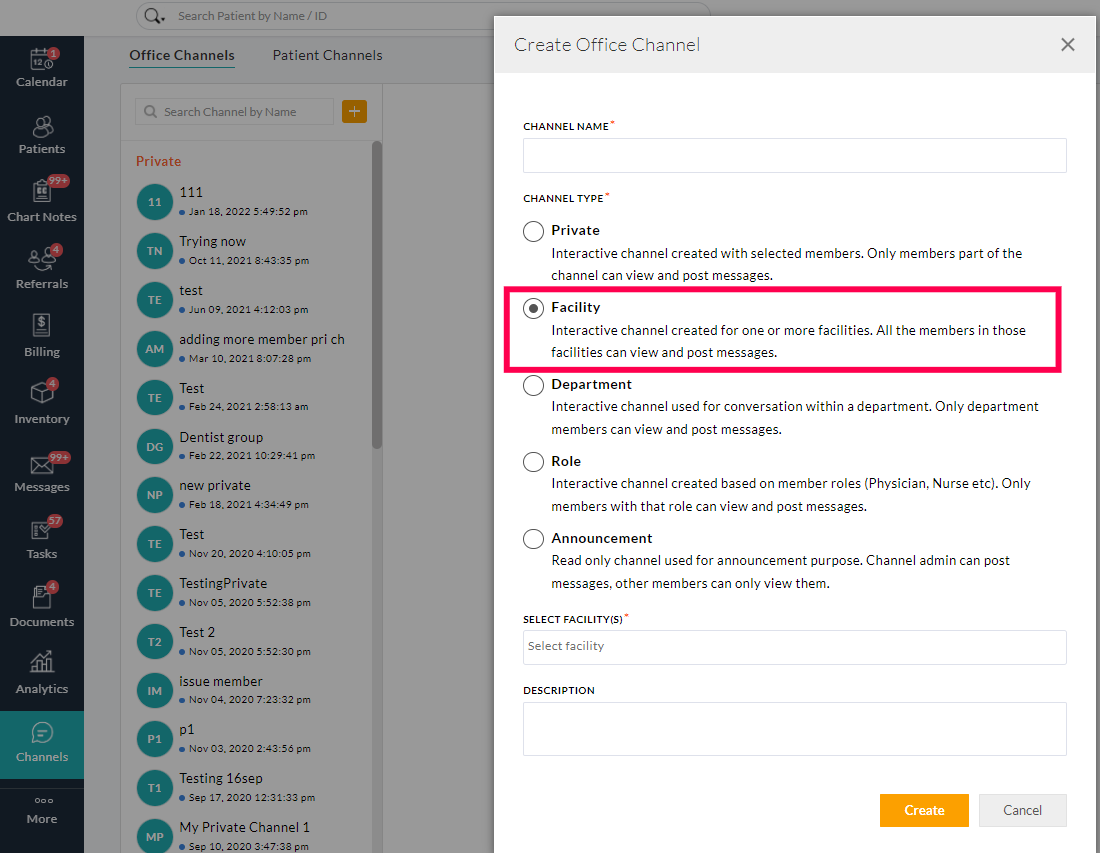Switch to the Patient Channels tab
The width and height of the screenshot is (1100, 853).
click(327, 56)
